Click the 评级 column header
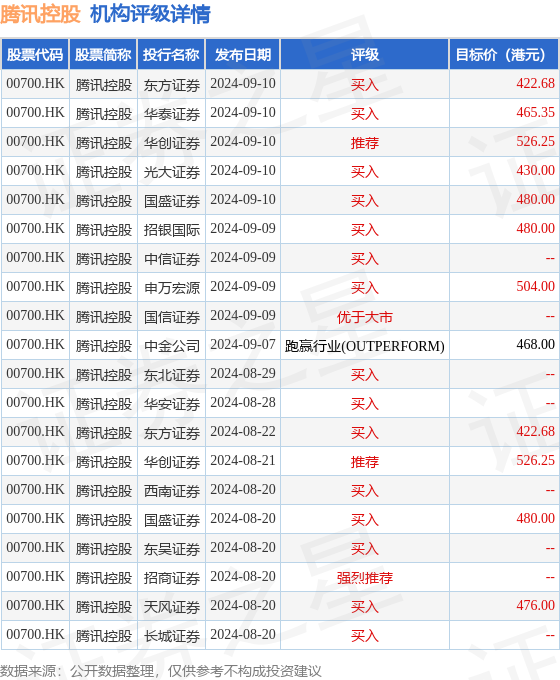Viewport: 560px width, 680px height. [365, 55]
